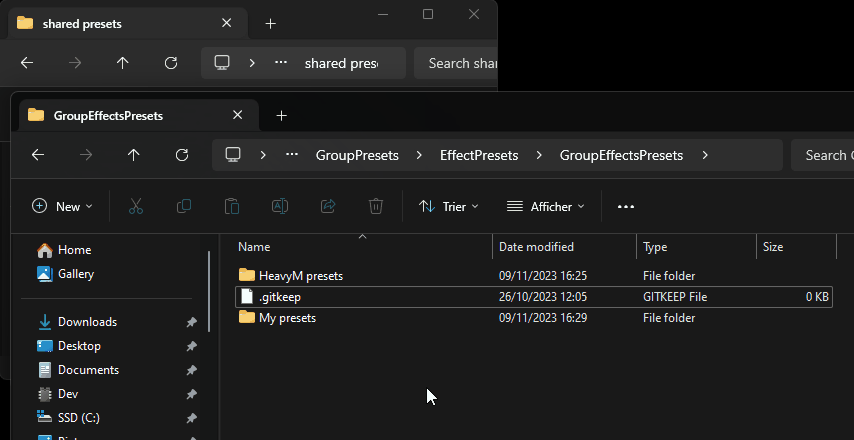
Task: Click GroupPresets breadcrumb segment
Action: 357,155
